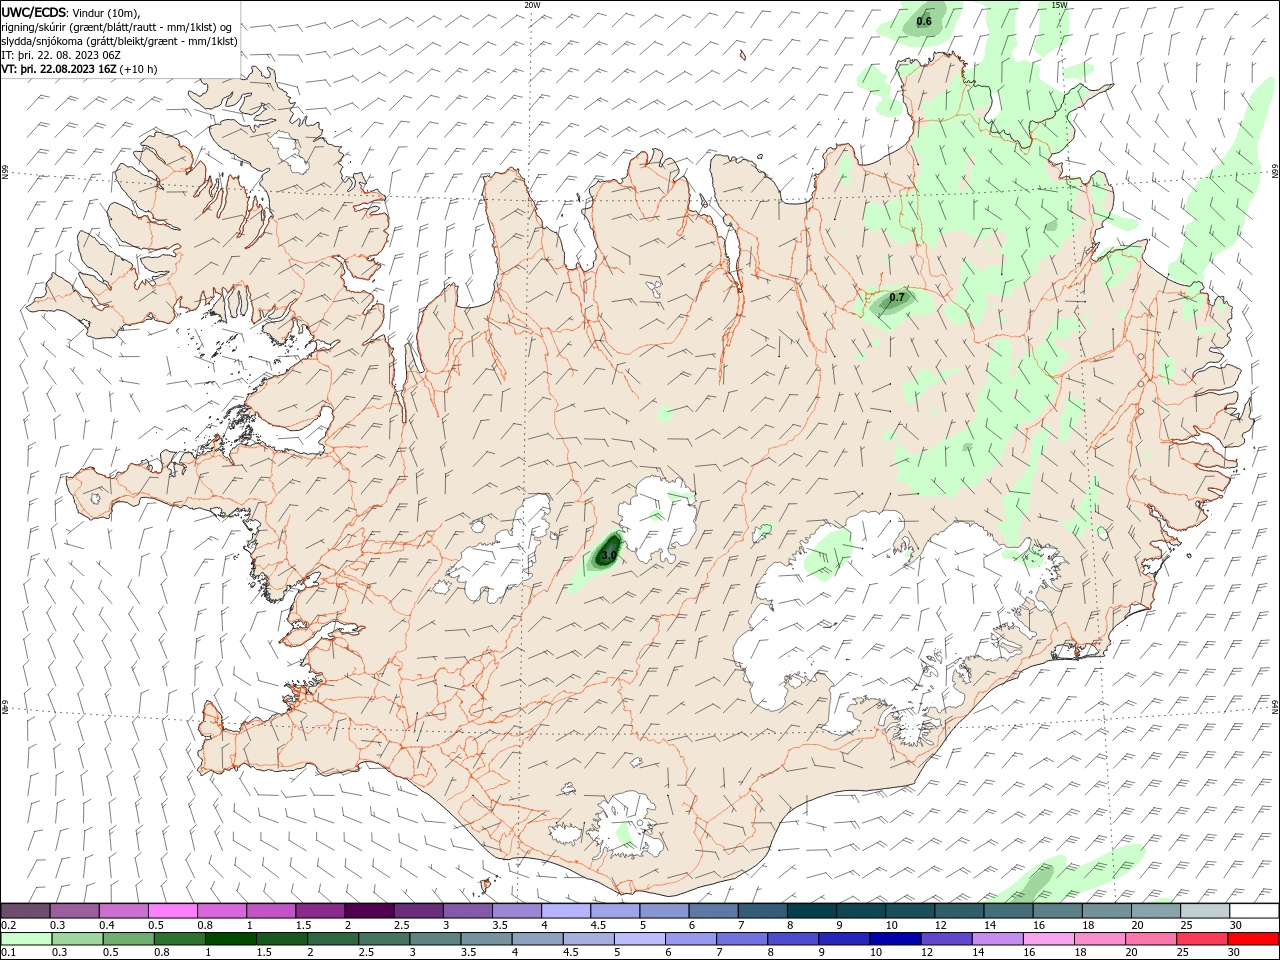1280x960 pixels.
Task: Pick the palest green 0.1 rain legend swatch
Action: click(x=26, y=939)
